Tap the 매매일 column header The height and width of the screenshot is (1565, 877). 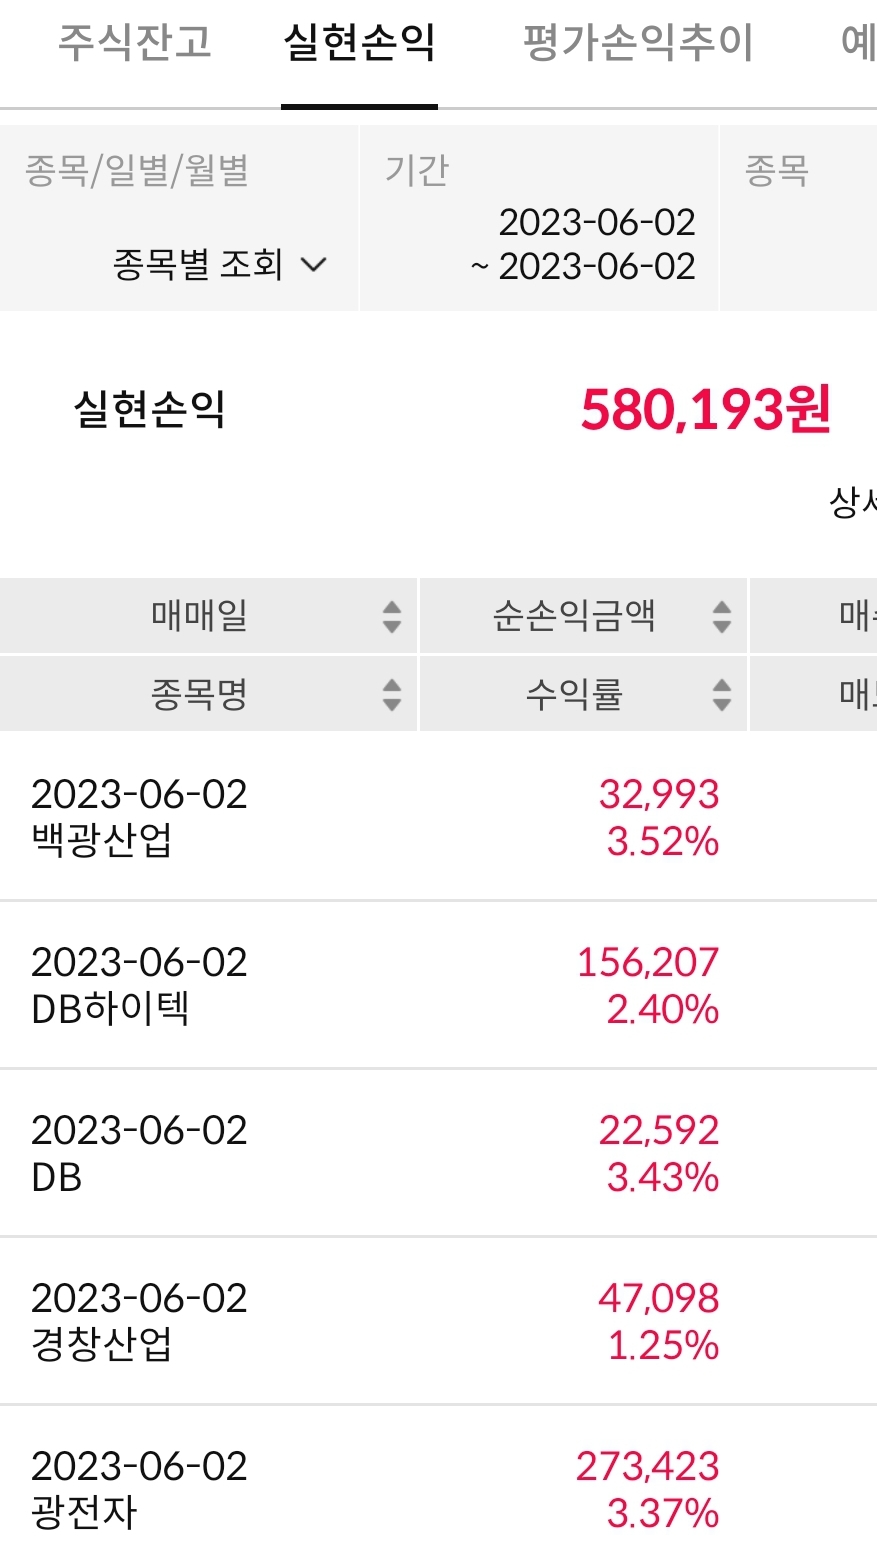pos(199,616)
